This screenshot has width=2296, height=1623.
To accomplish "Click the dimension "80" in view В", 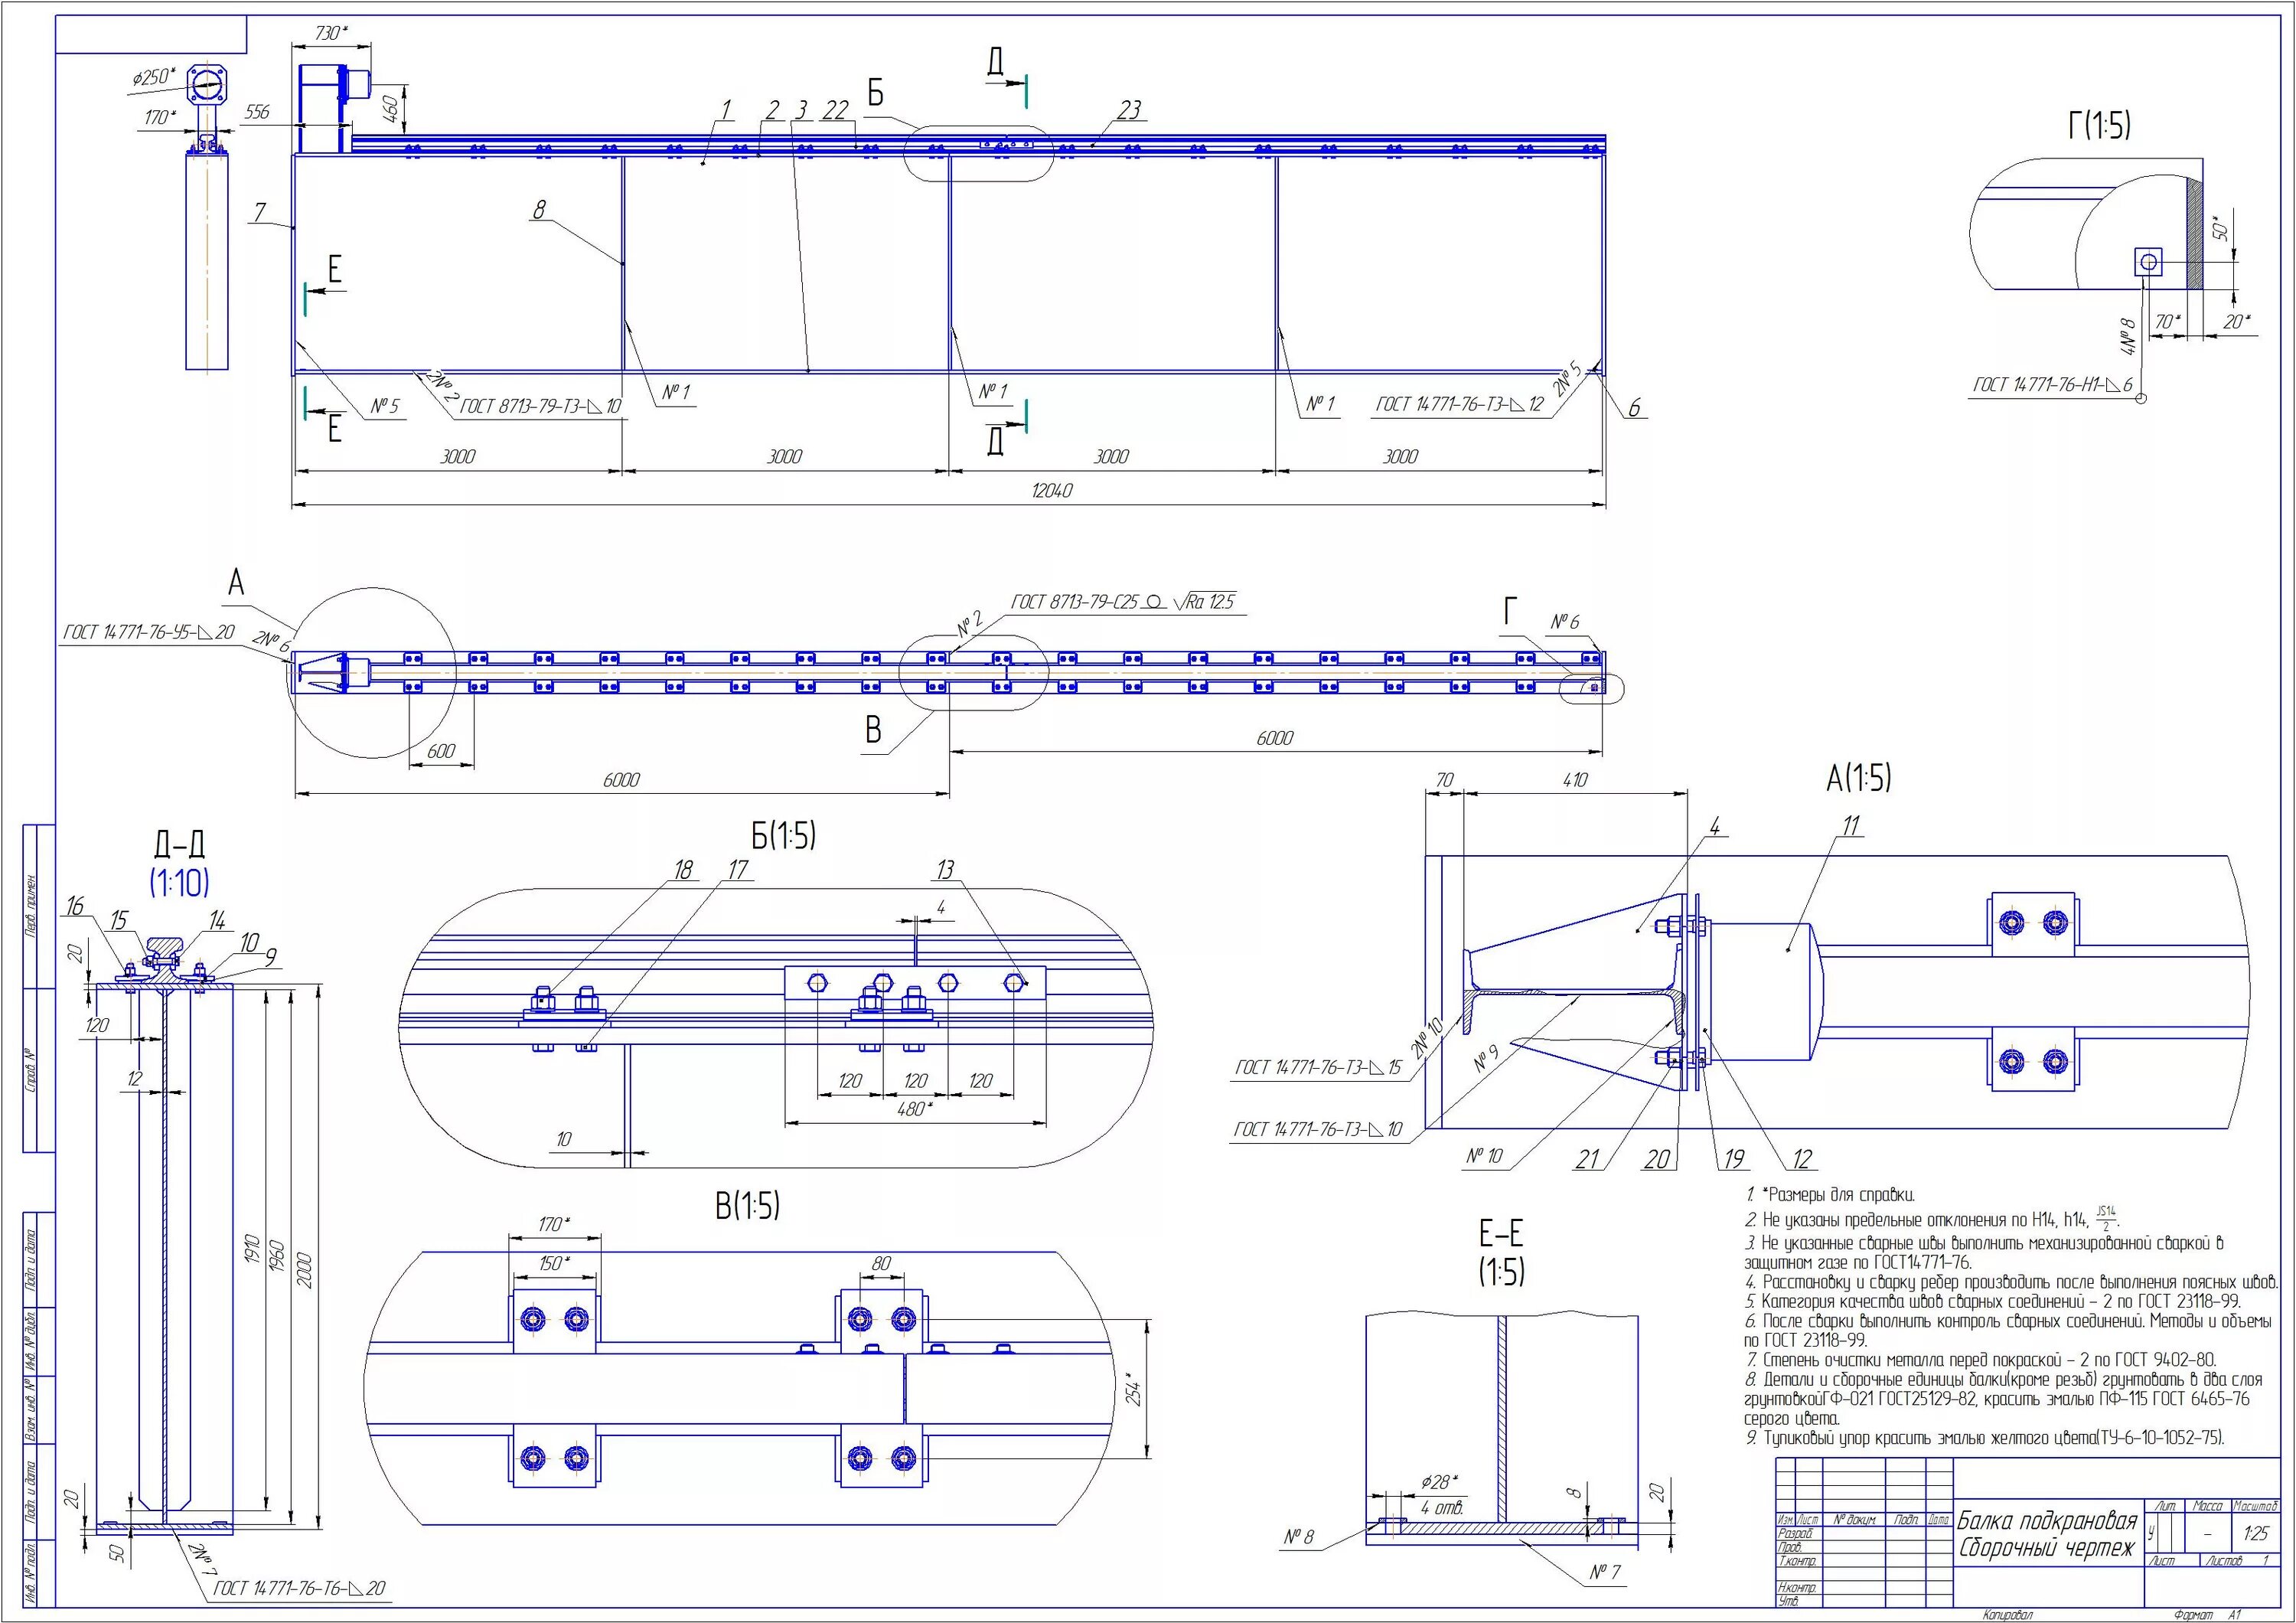I will pos(881,1264).
